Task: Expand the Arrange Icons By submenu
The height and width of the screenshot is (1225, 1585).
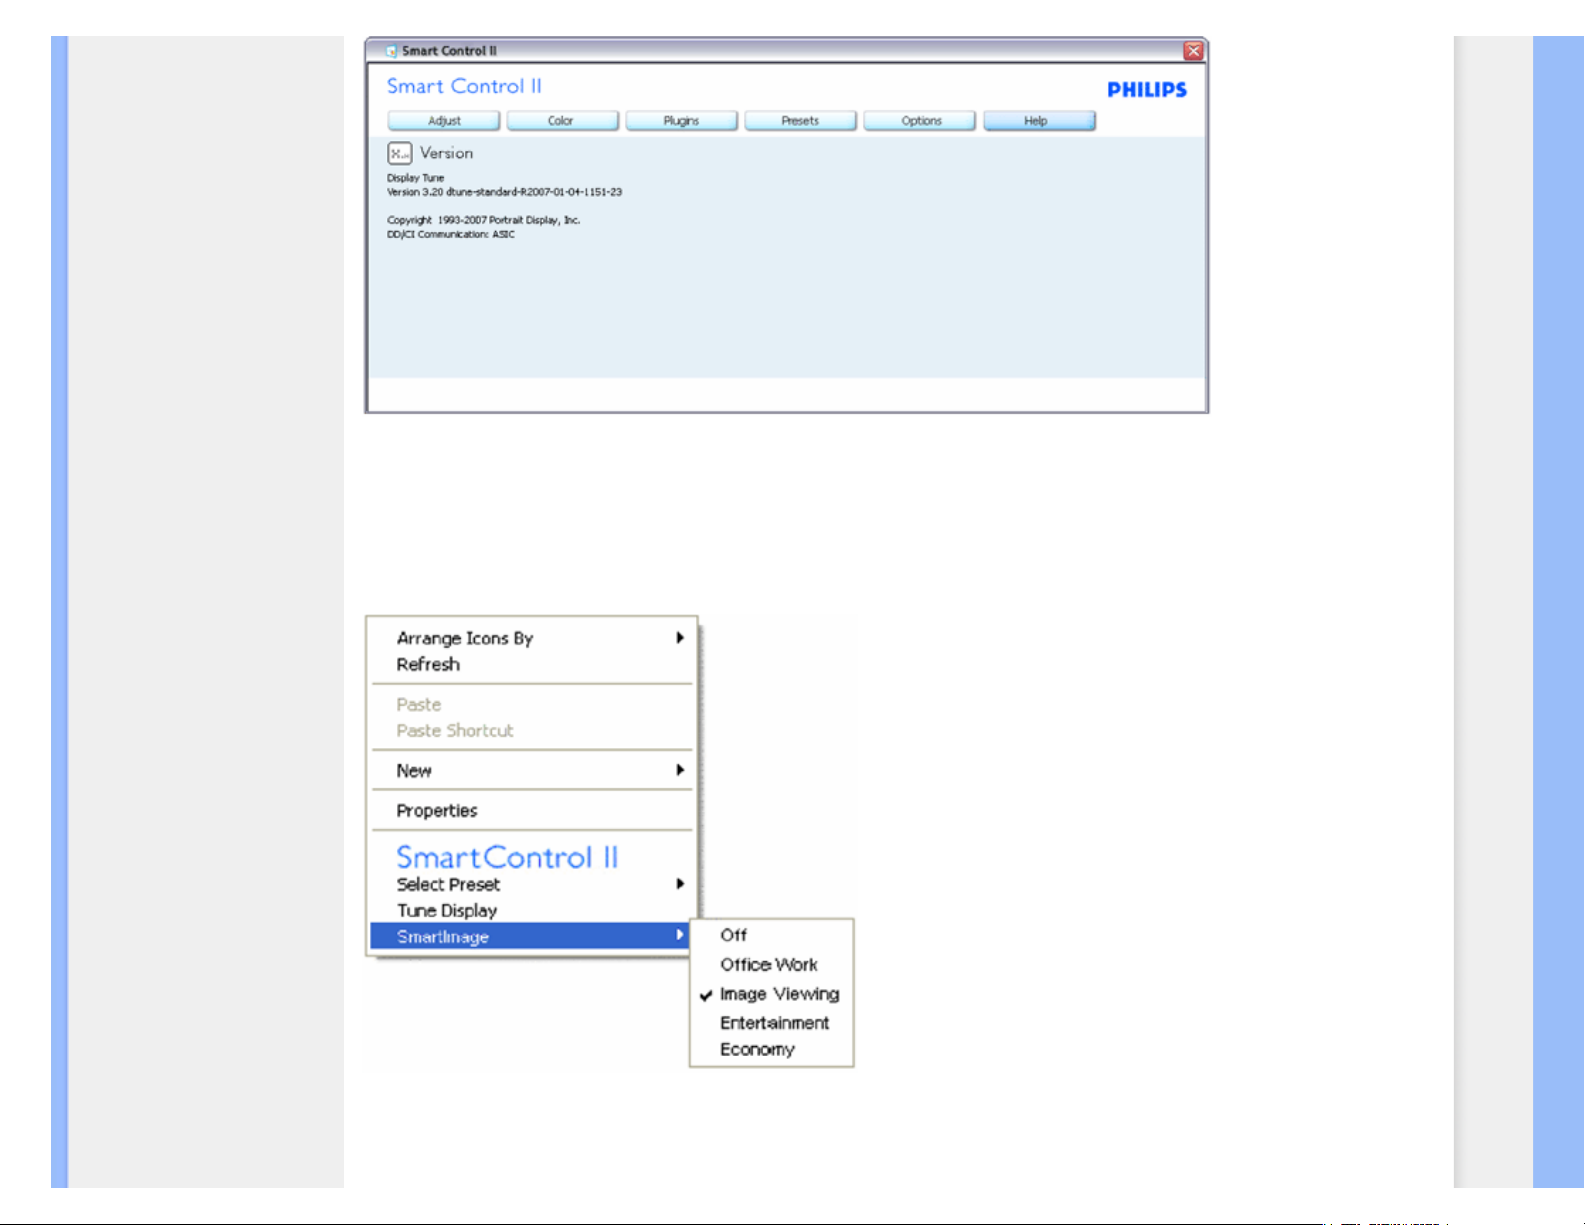Action: click(x=530, y=638)
